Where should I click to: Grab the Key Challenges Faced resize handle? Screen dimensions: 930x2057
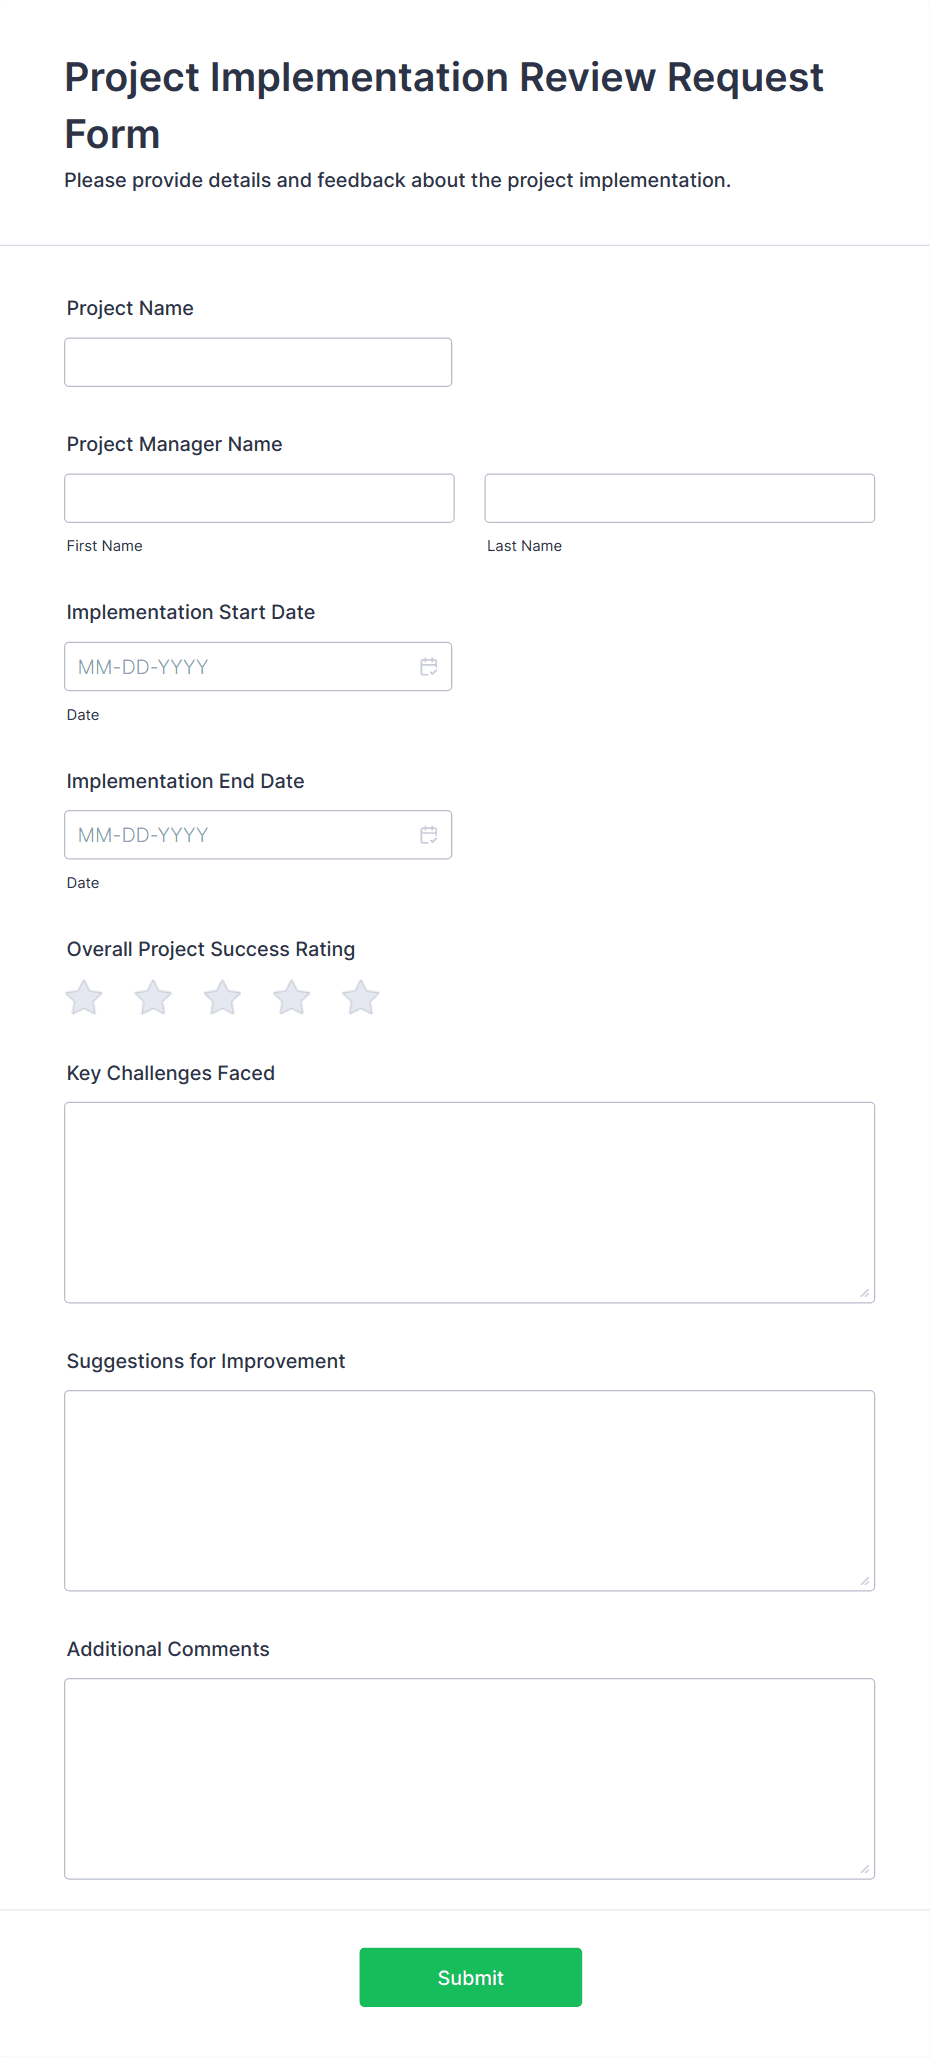click(864, 1293)
